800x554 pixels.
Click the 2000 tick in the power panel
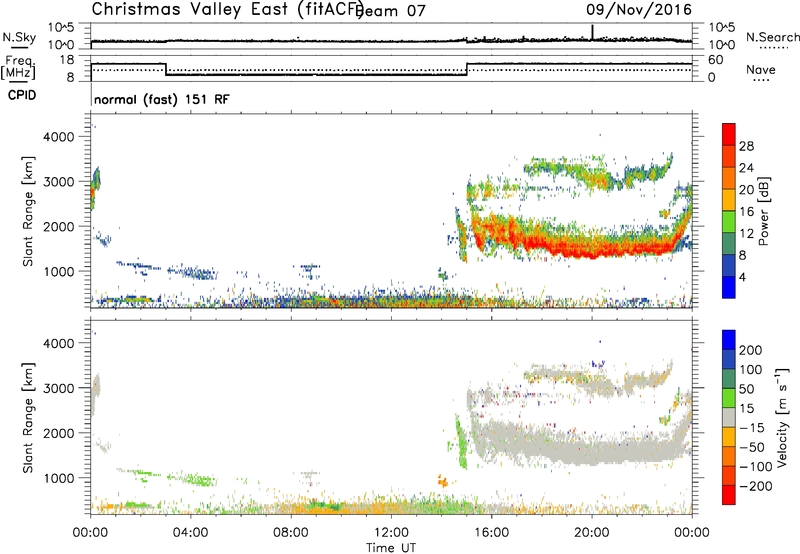[59, 226]
